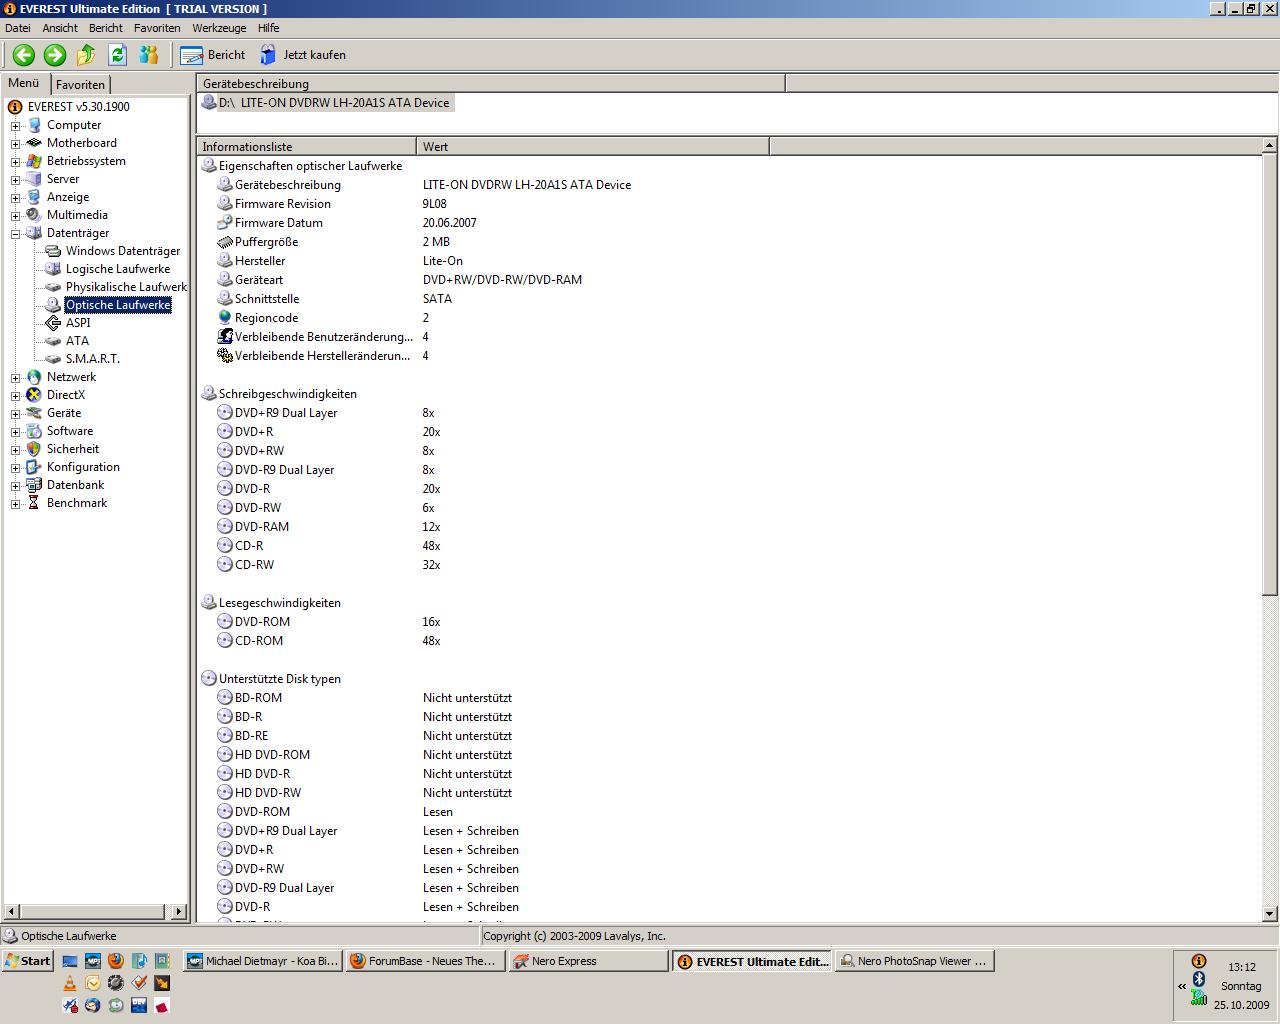The width and height of the screenshot is (1280, 1024).
Task: Switch to Nero Express taskbar window
Action: [x=588, y=961]
